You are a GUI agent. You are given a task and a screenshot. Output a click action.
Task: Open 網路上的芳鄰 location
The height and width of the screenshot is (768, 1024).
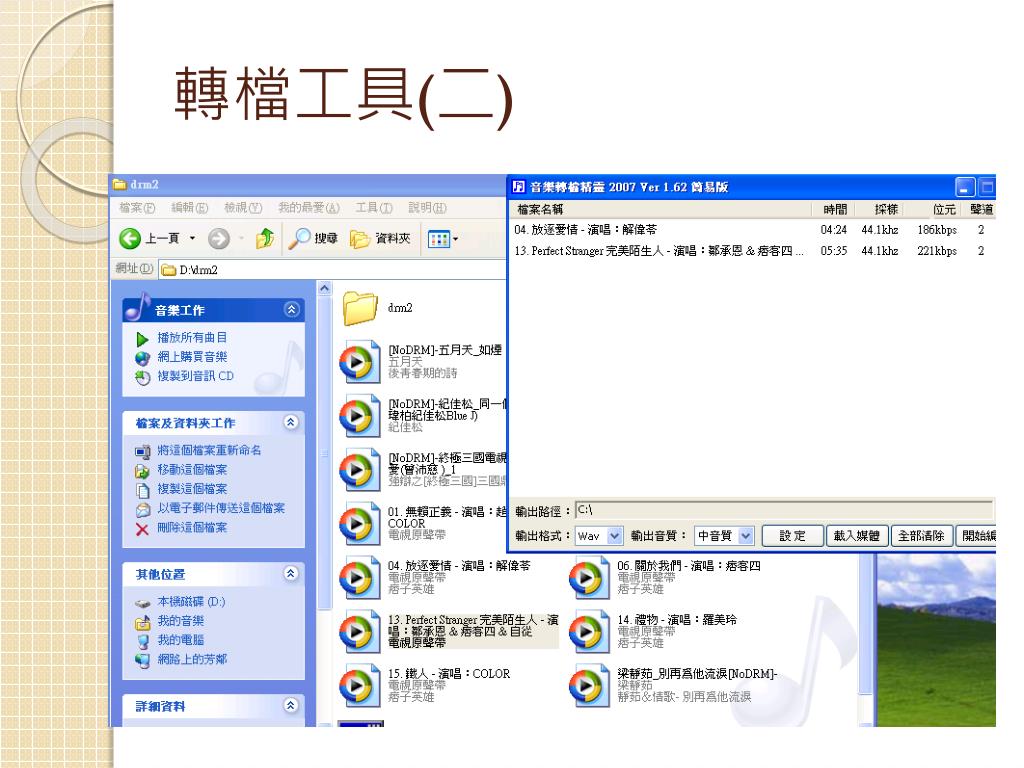pos(192,659)
